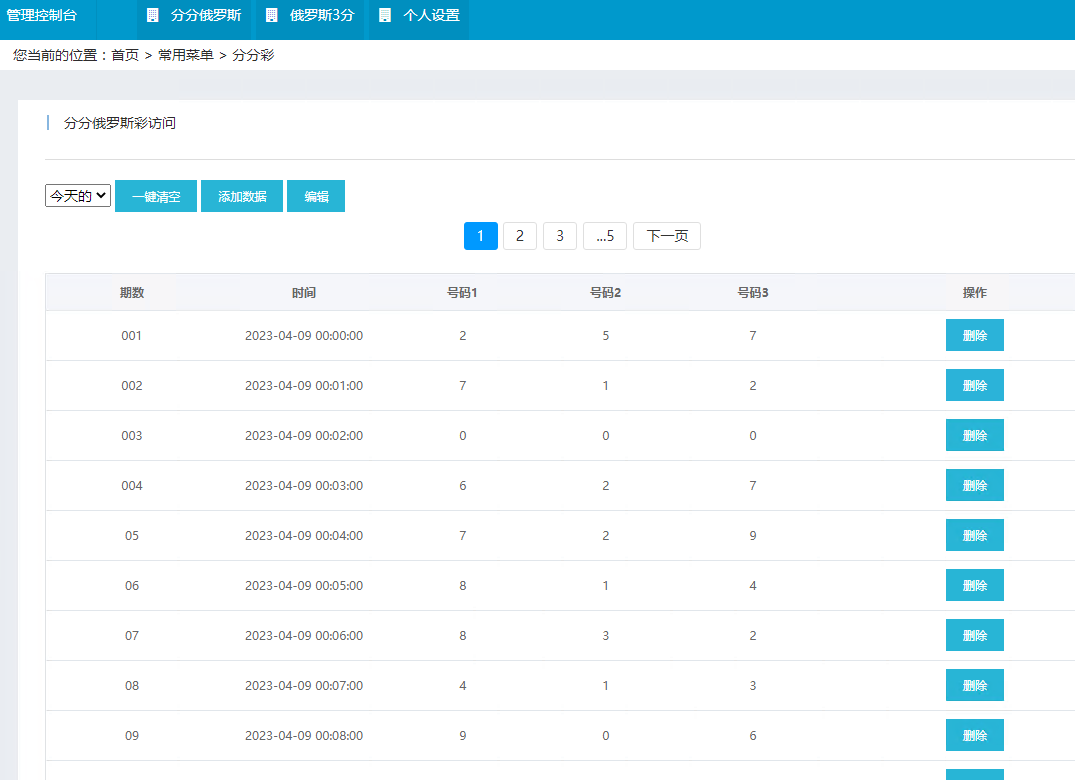Go to page 2 in pagination
Viewport: 1075px width, 780px height.
[520, 236]
